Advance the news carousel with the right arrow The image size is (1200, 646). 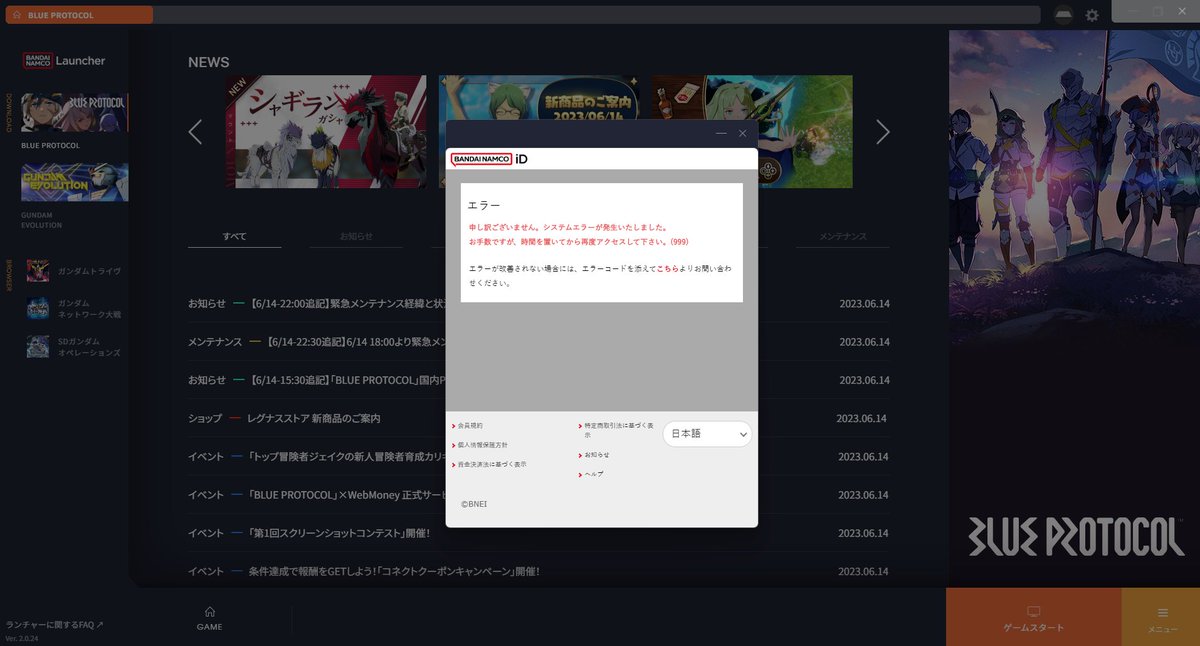(x=883, y=131)
